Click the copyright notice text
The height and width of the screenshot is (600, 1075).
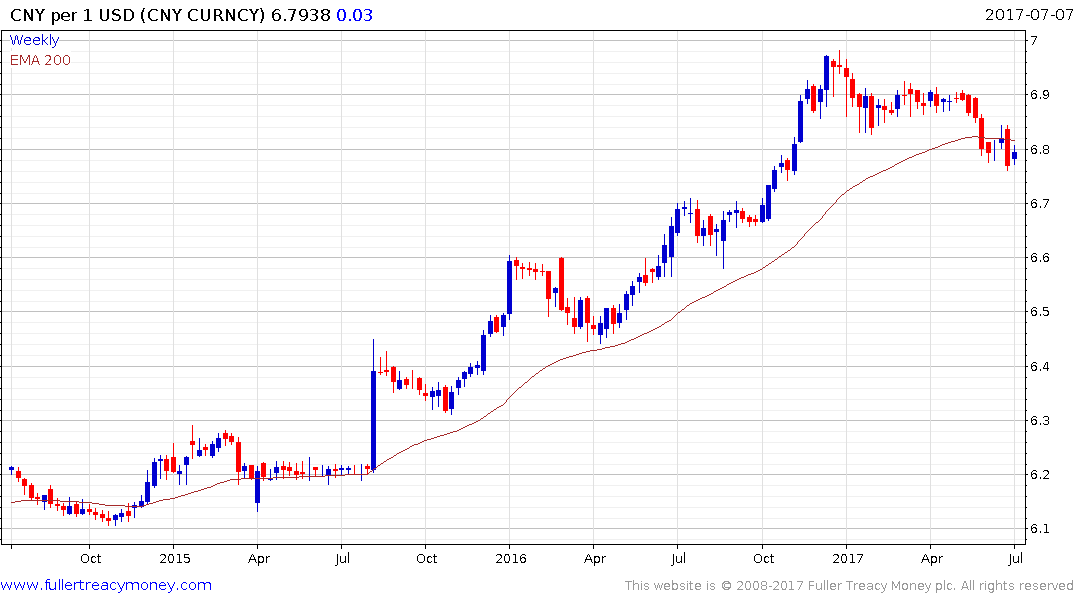(x=849, y=586)
